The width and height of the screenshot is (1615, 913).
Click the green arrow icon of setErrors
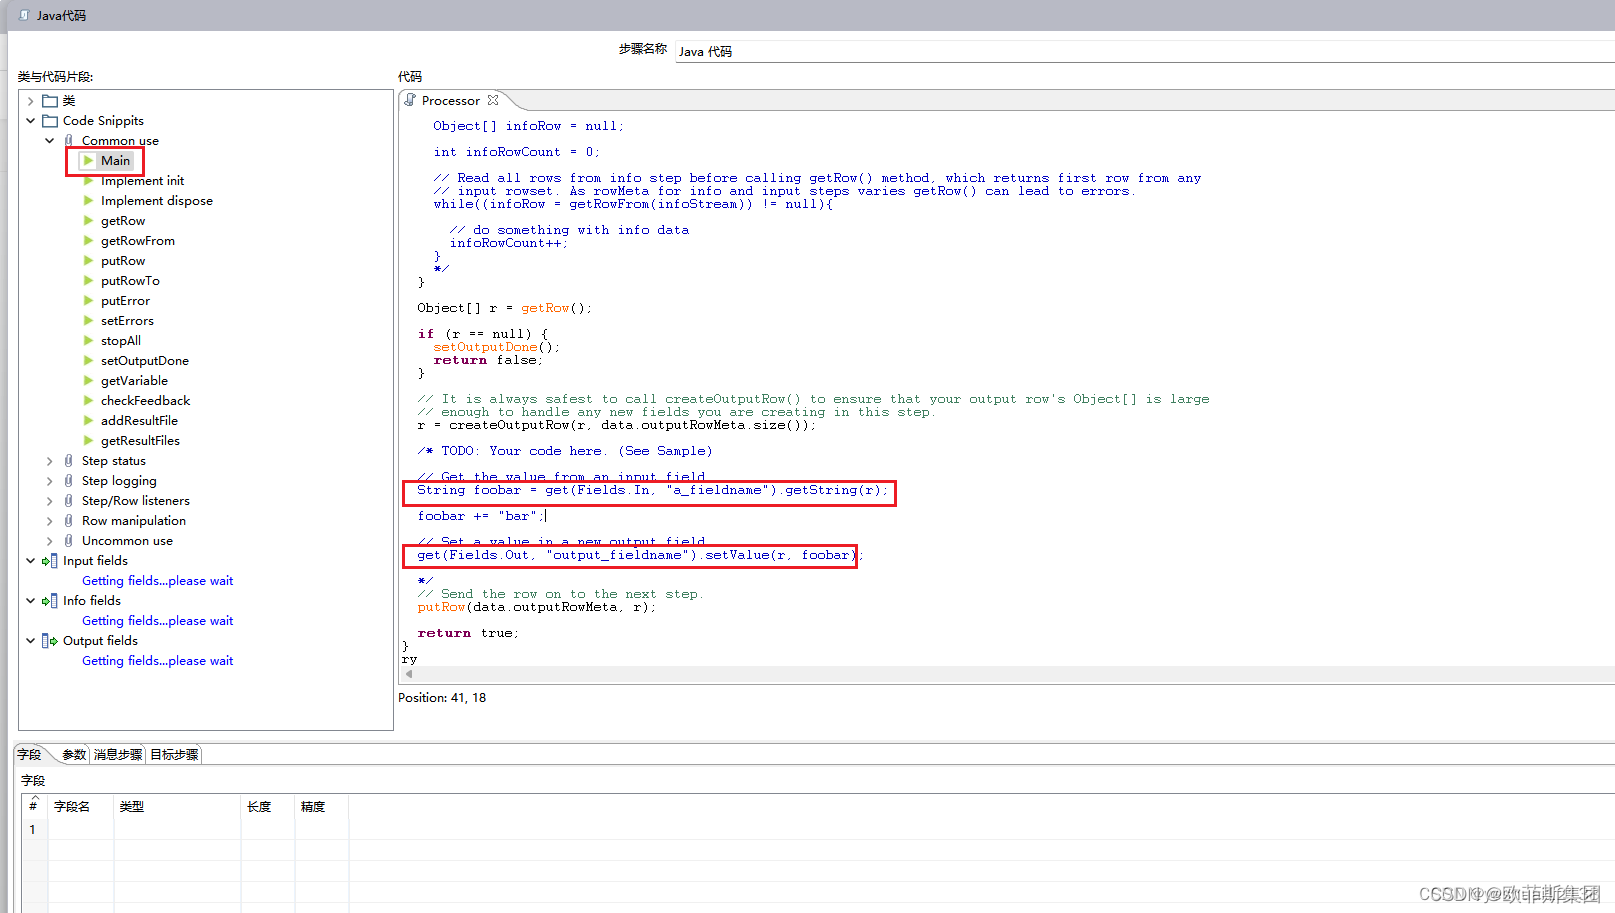click(88, 321)
